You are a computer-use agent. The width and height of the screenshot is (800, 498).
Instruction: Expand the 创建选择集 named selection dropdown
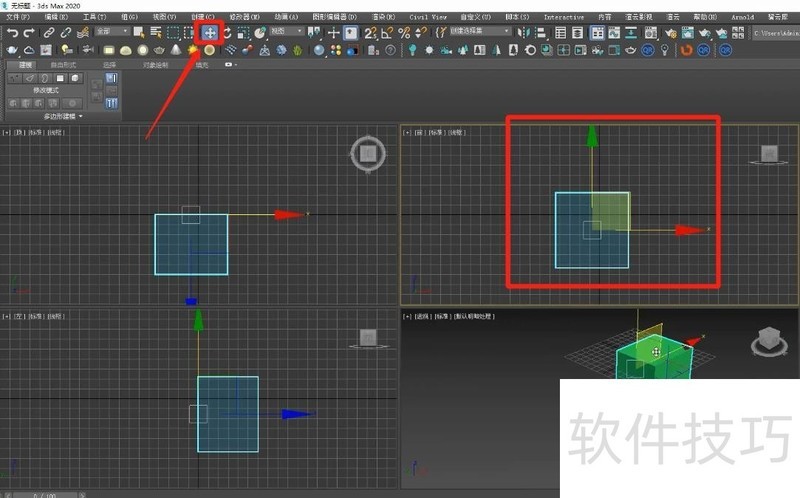478,32
